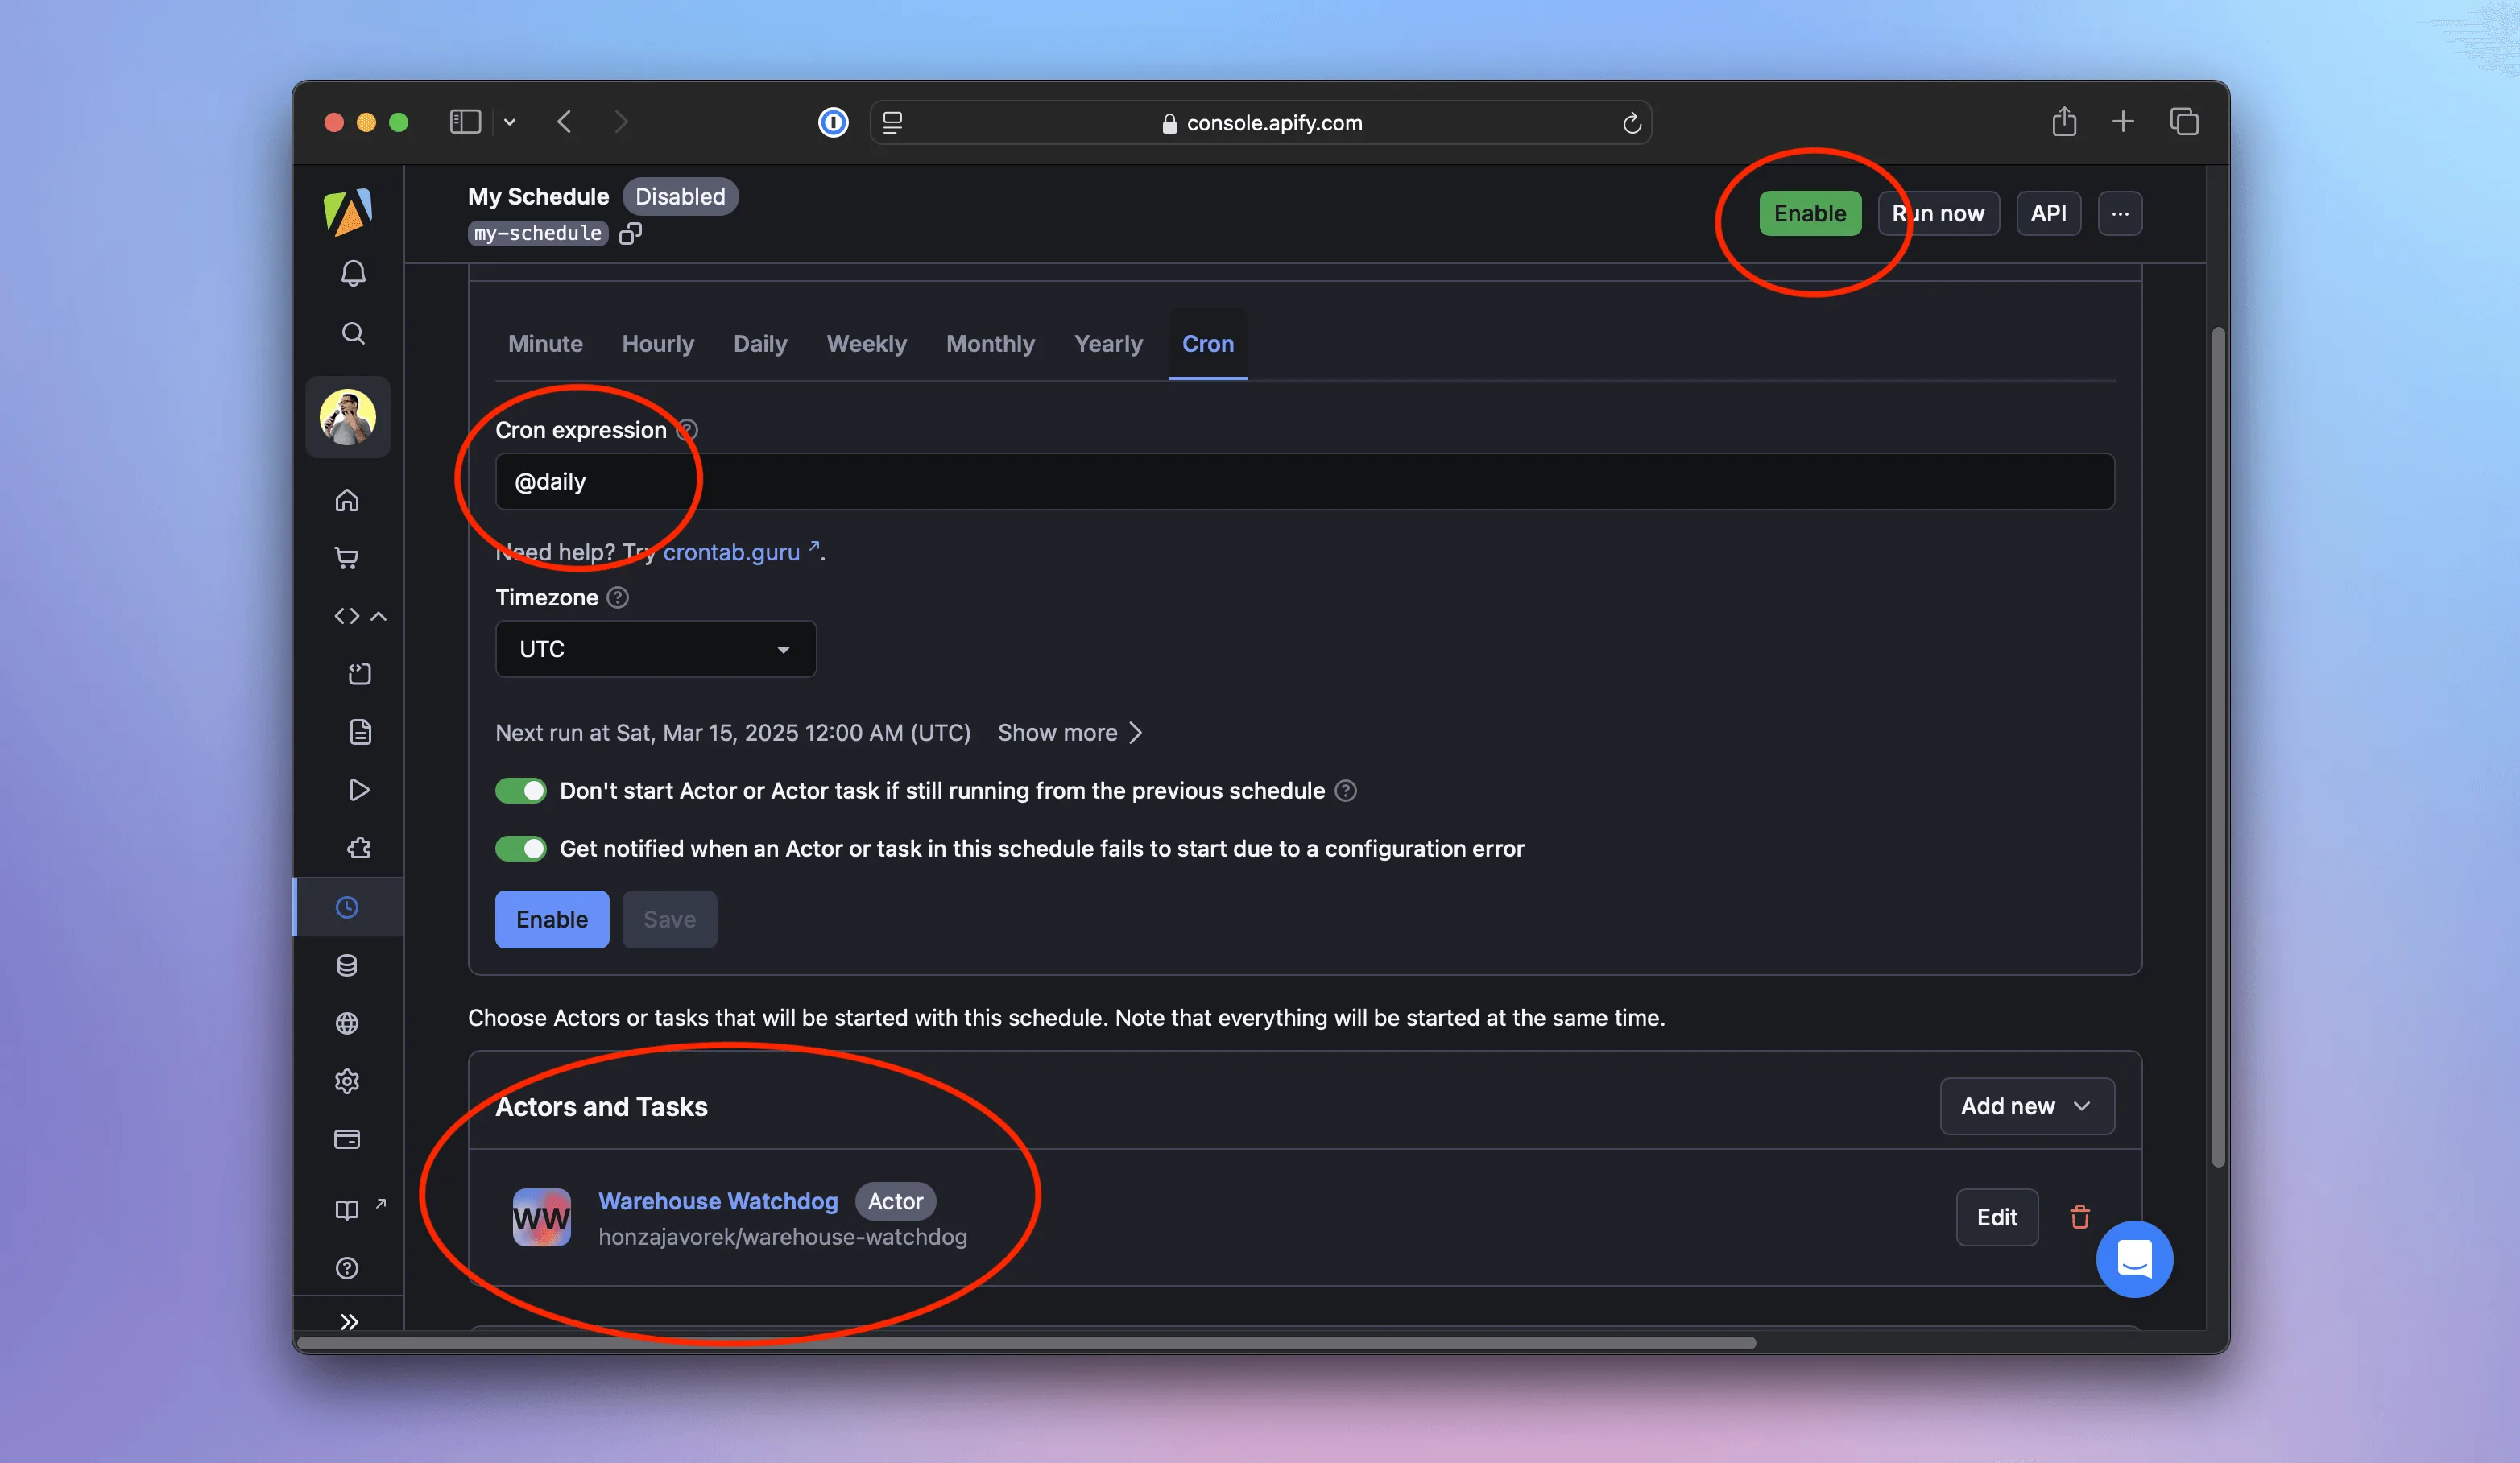Open the chat support bubble
The image size is (2520, 1463).
pyautogui.click(x=2134, y=1259)
